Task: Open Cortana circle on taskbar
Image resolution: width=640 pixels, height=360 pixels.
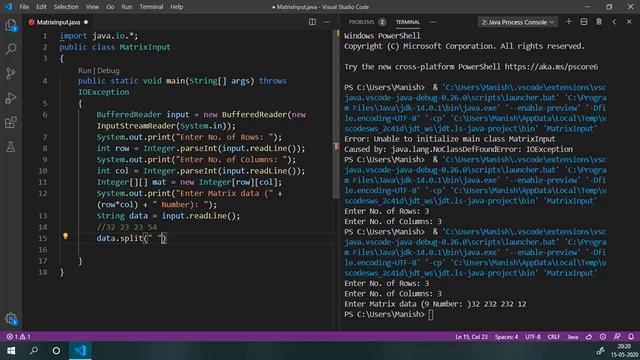Action: (56, 351)
